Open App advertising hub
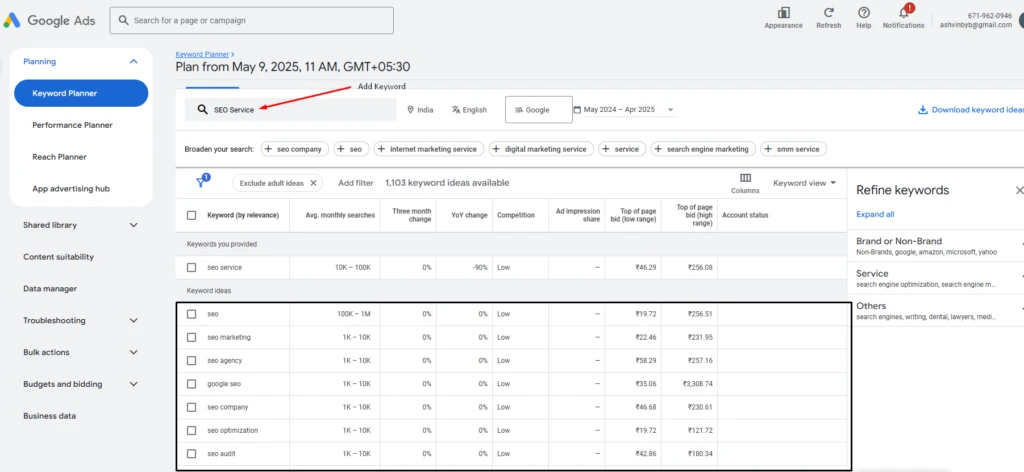The width and height of the screenshot is (1024, 472). coord(71,189)
